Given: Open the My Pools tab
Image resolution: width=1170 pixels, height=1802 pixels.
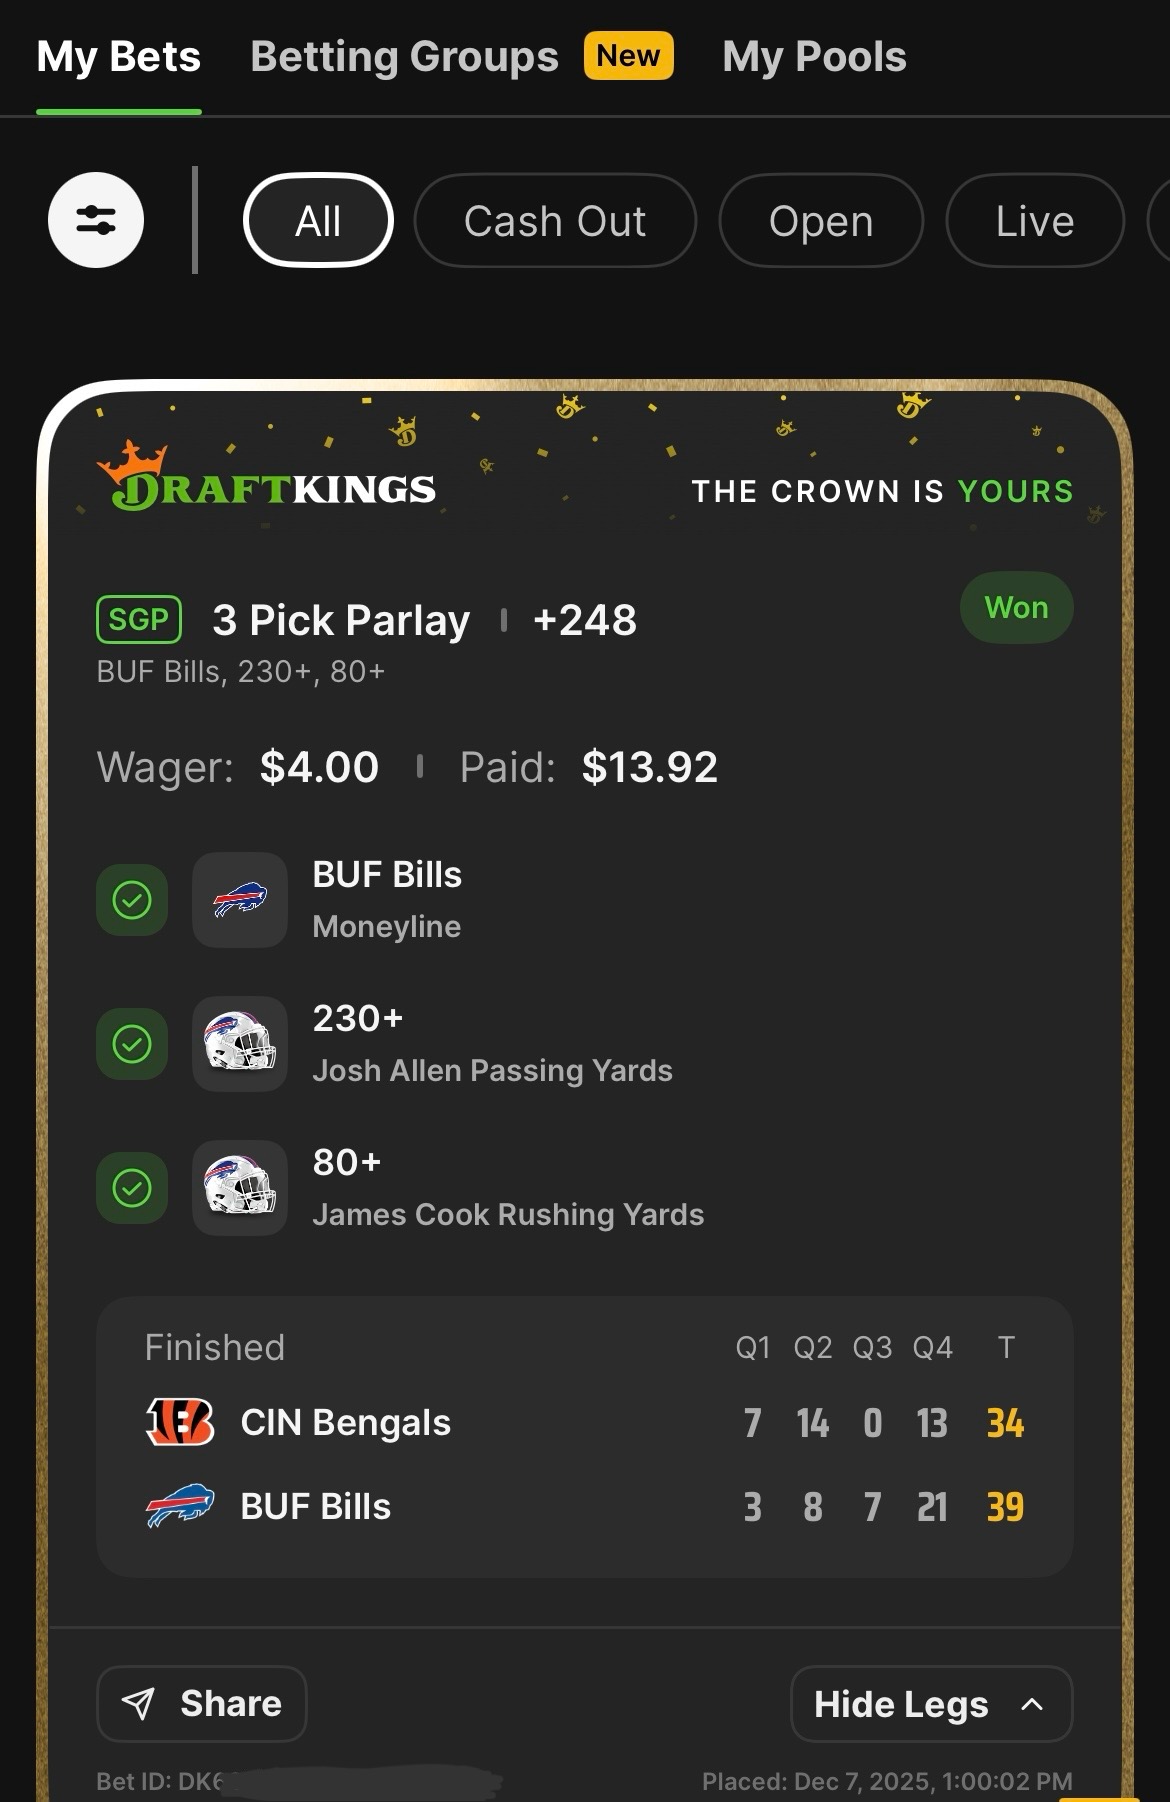Looking at the screenshot, I should (x=814, y=57).
